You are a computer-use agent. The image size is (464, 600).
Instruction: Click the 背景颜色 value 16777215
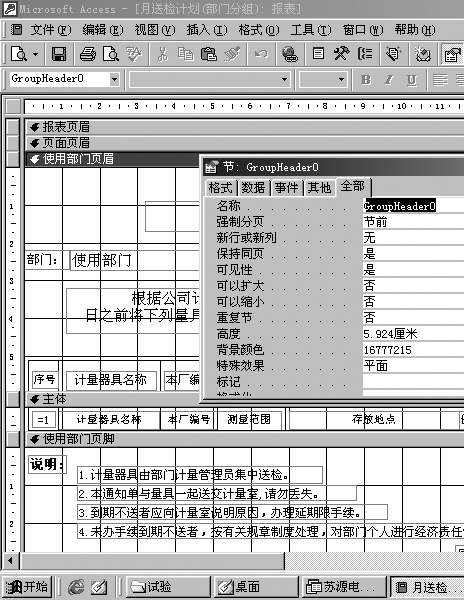tap(413, 350)
